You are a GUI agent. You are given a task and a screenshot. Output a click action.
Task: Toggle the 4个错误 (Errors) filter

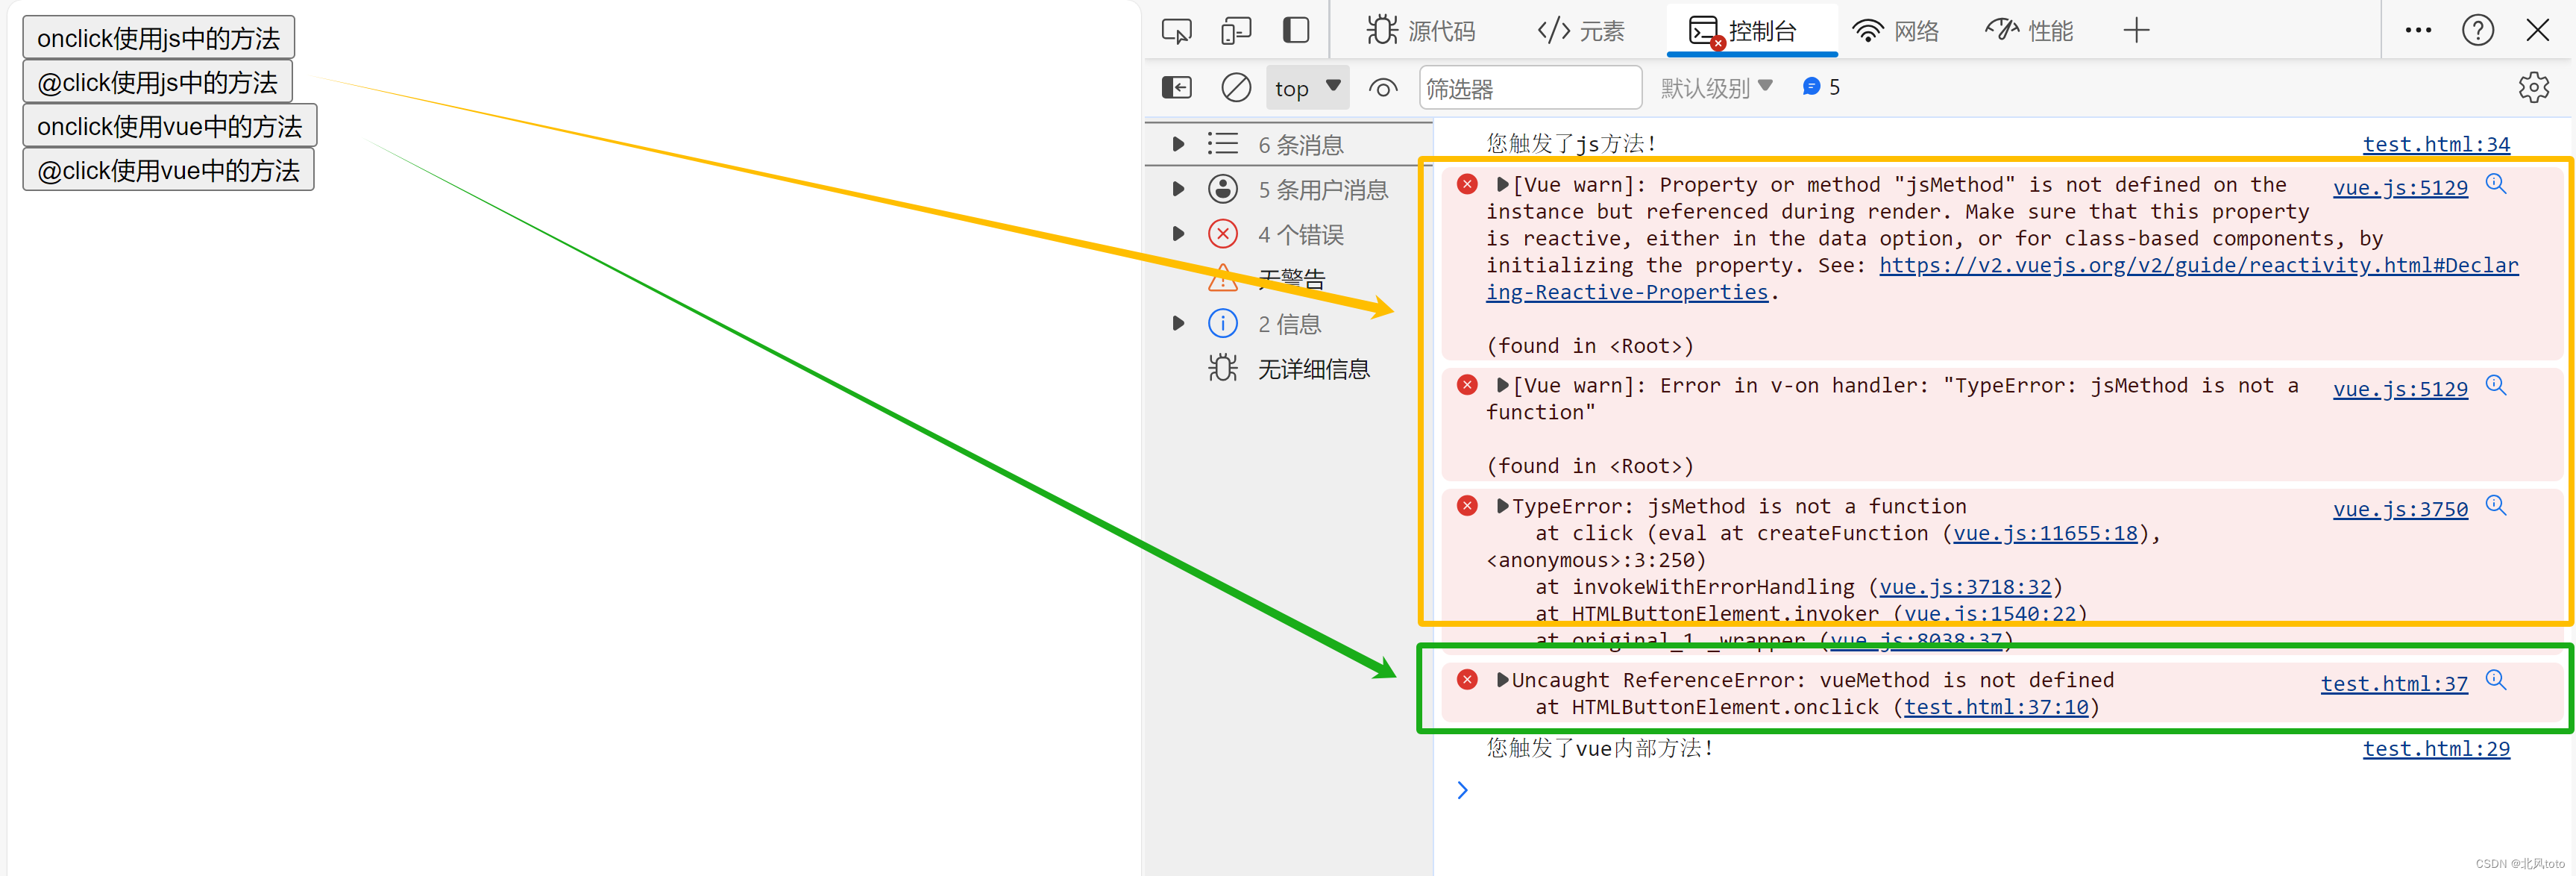click(1285, 232)
